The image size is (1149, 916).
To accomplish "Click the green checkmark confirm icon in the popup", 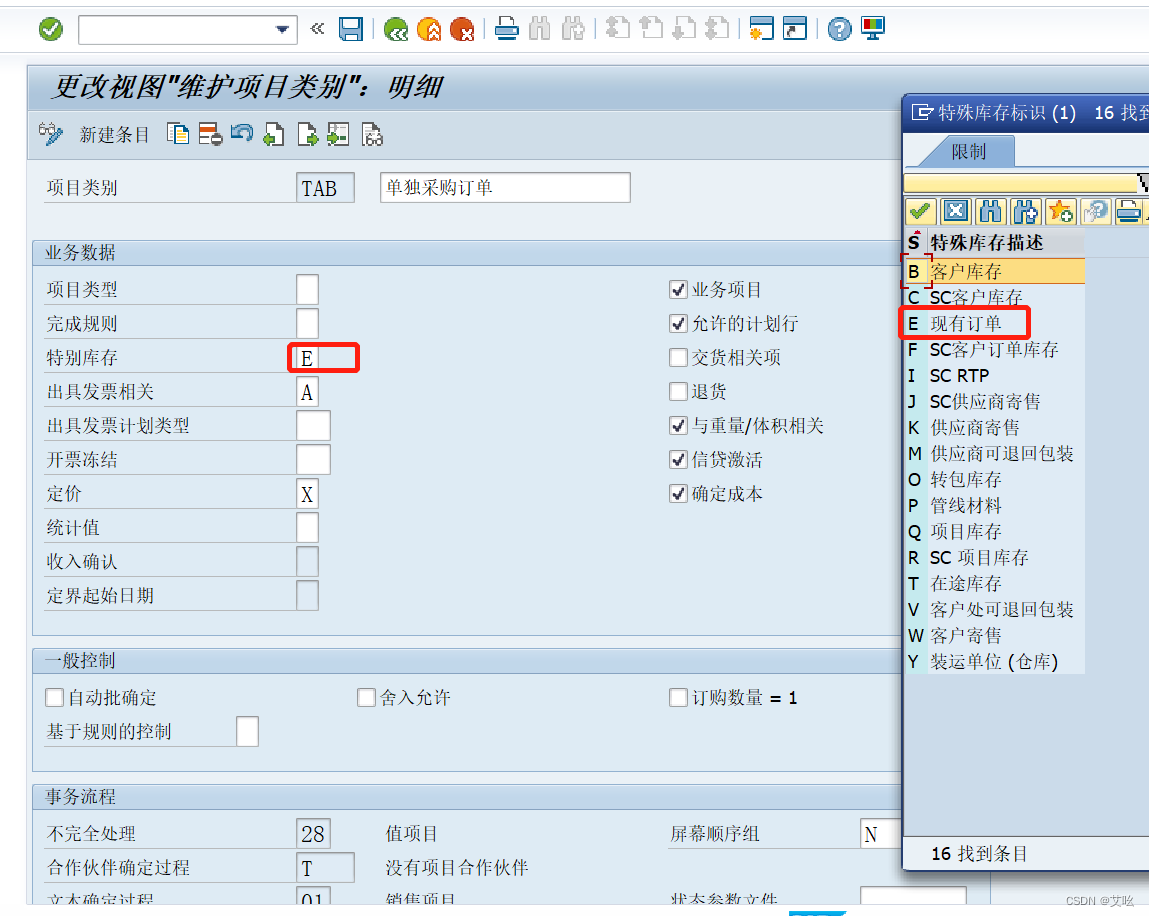I will (x=920, y=211).
